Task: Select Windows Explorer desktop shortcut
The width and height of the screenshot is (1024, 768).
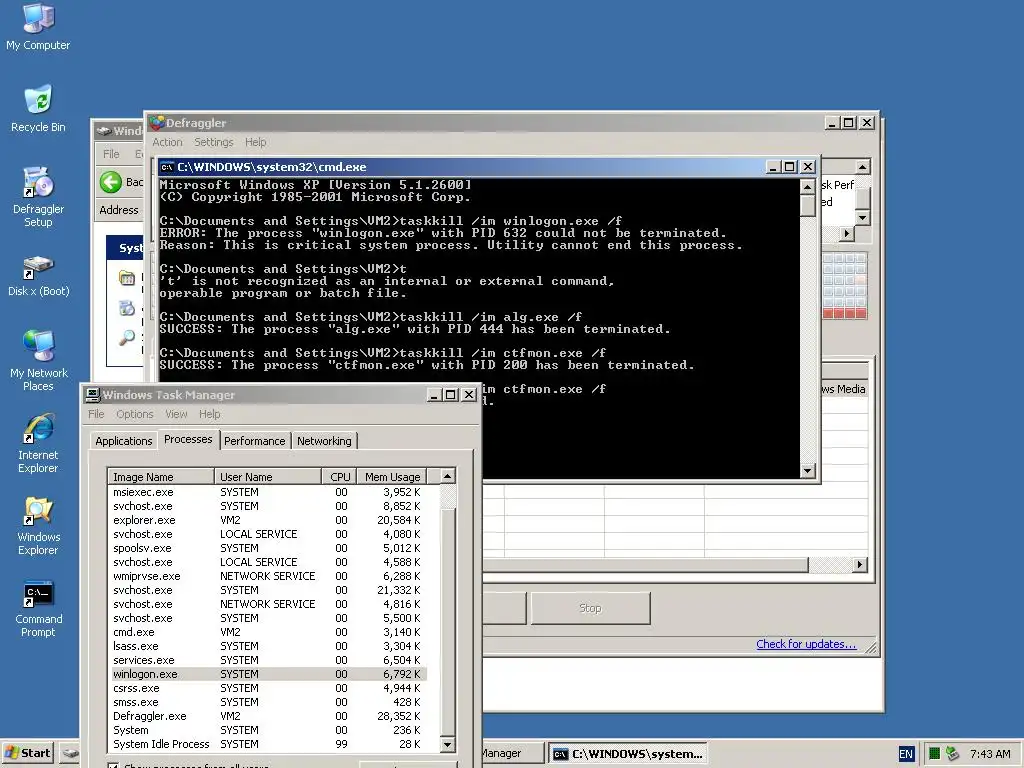Action: pyautogui.click(x=38, y=525)
